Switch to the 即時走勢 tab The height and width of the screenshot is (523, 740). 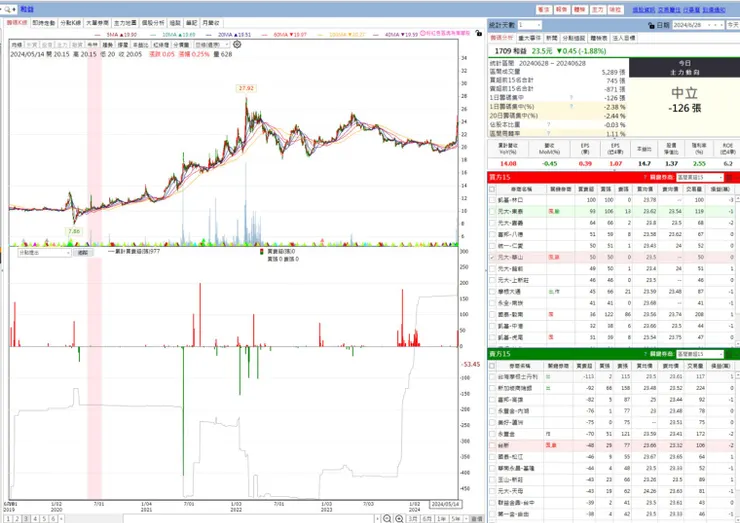pos(43,23)
